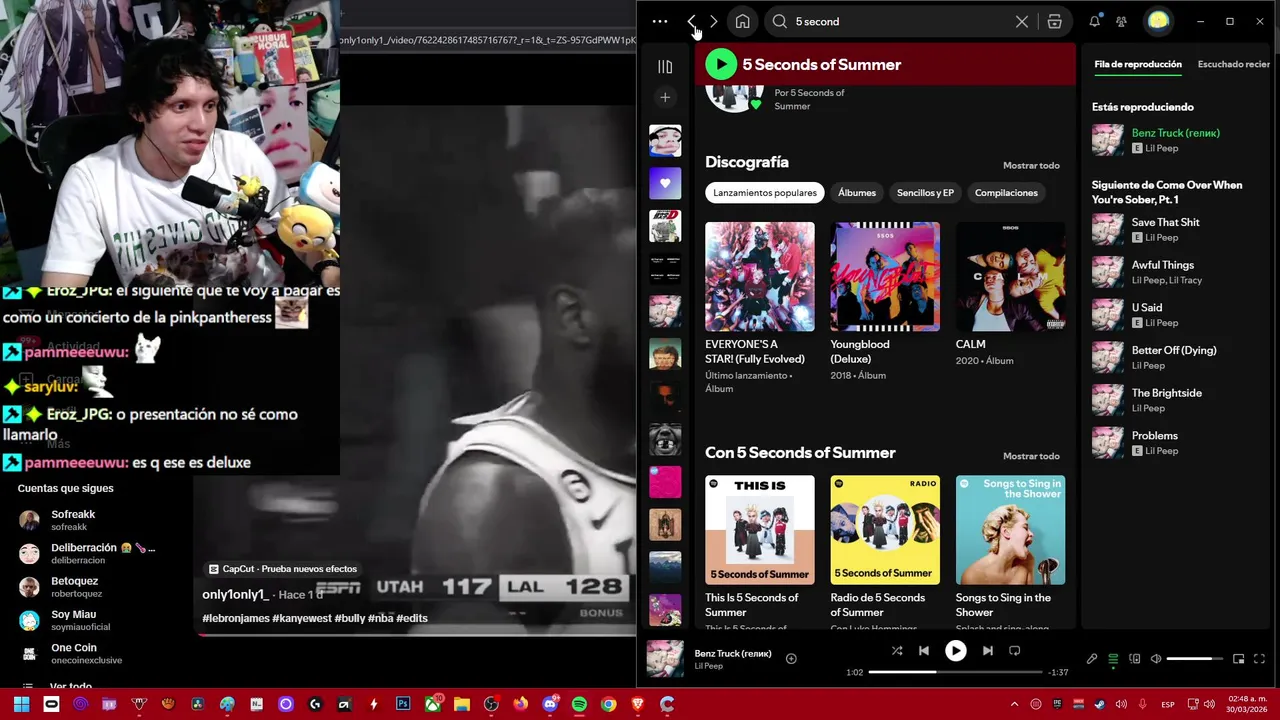Mute Spotify volume speaker icon
1280x720 pixels.
[1156, 659]
